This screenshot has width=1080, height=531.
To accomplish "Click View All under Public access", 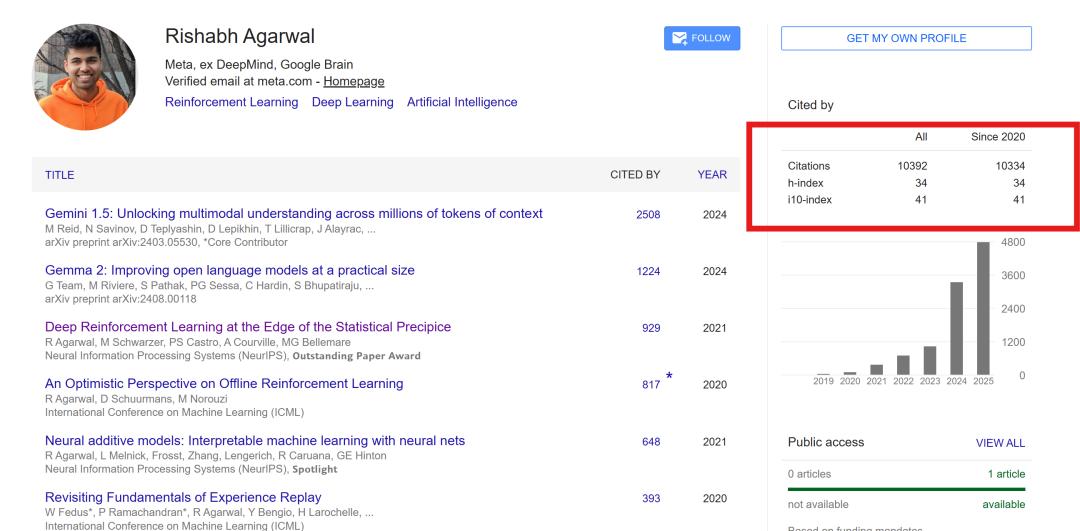I will click(1000, 443).
